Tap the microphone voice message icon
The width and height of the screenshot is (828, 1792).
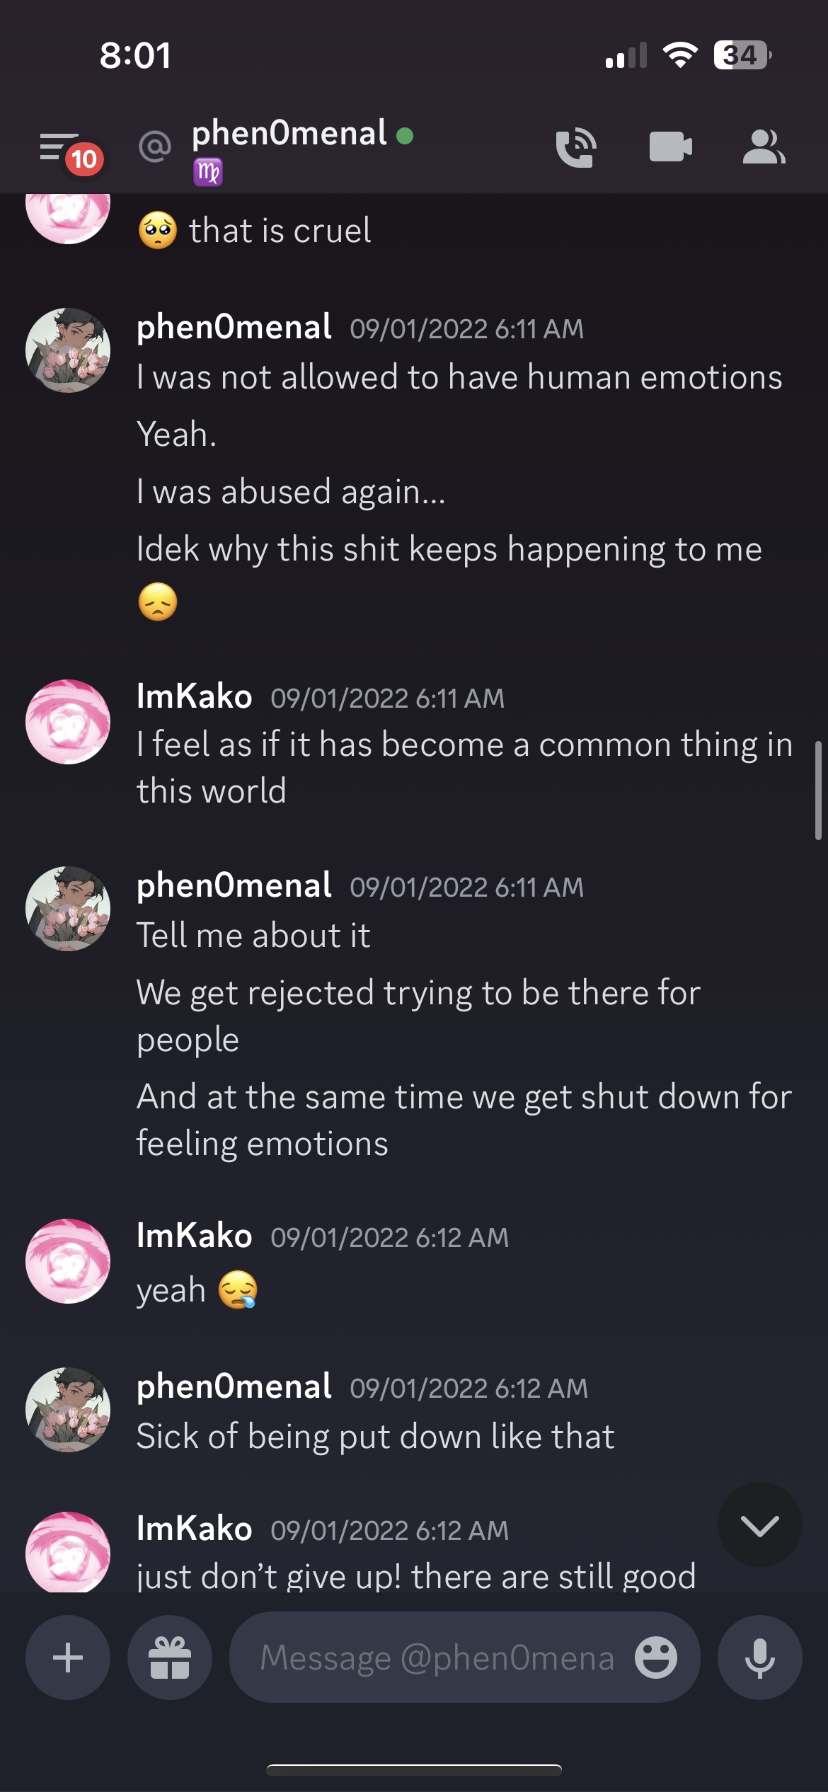tap(760, 1658)
